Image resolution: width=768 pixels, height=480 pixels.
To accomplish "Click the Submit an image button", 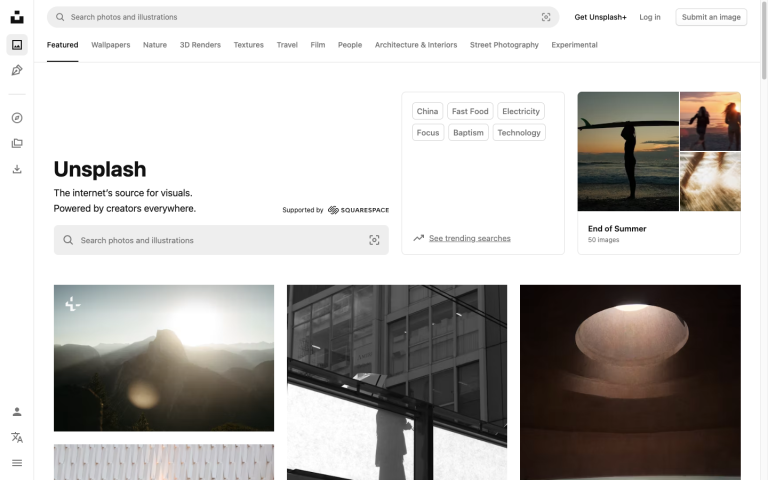I will click(x=711, y=17).
